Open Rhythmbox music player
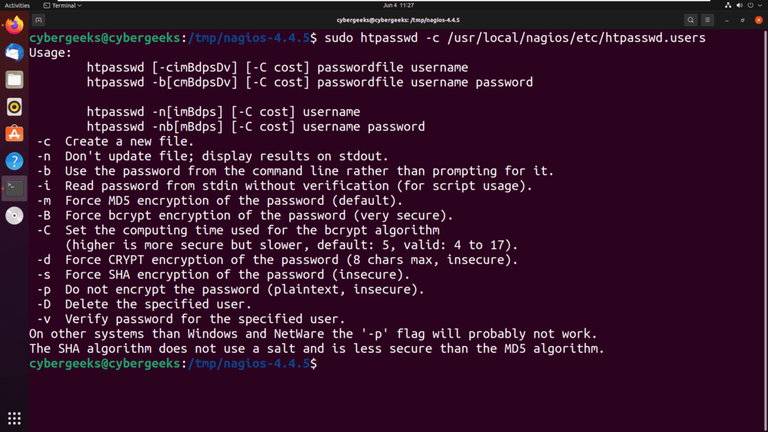Screen dimensions: 768x432 pyautogui.click(x=14, y=106)
